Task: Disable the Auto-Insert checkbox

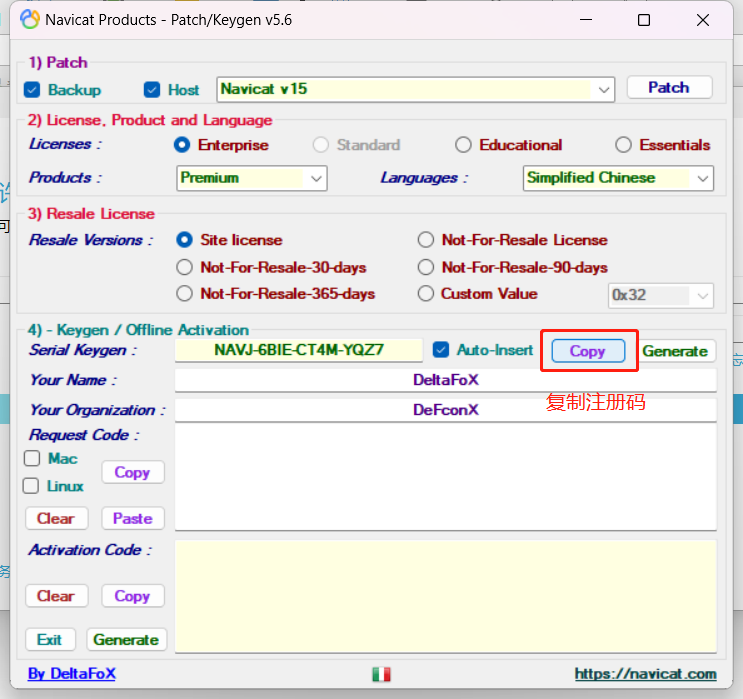Action: coord(441,350)
